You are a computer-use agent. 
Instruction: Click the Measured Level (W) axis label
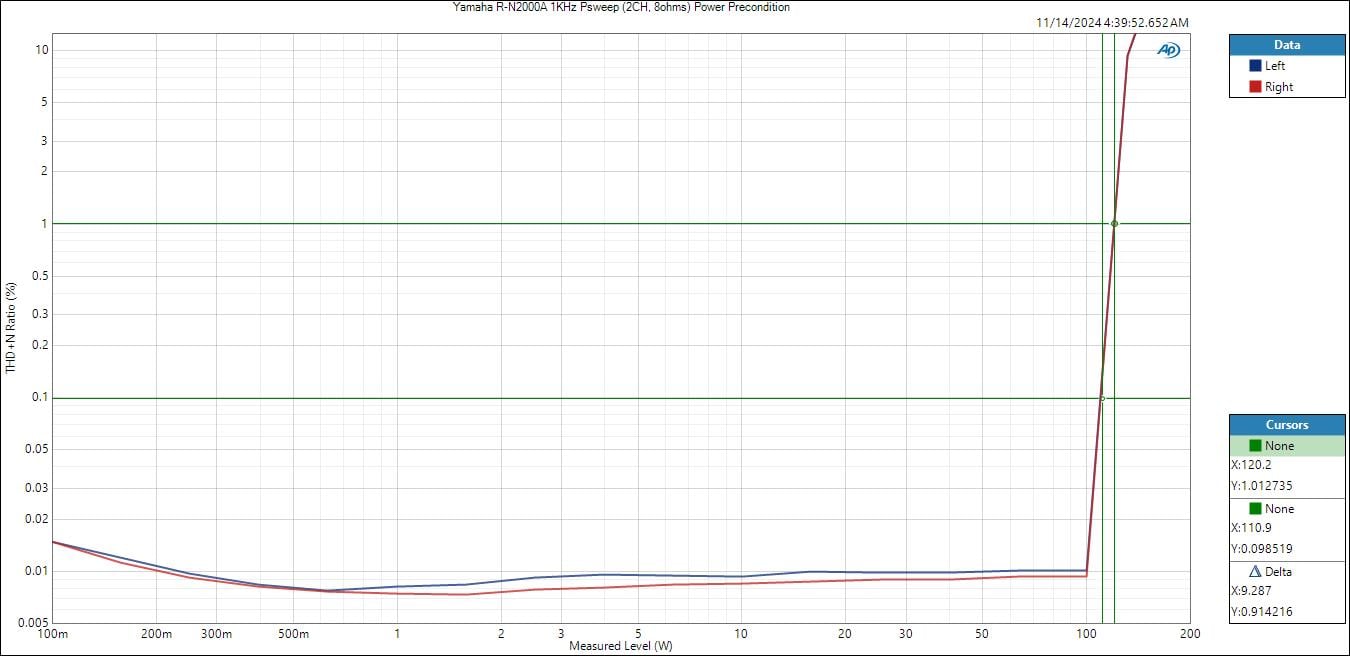click(x=620, y=647)
